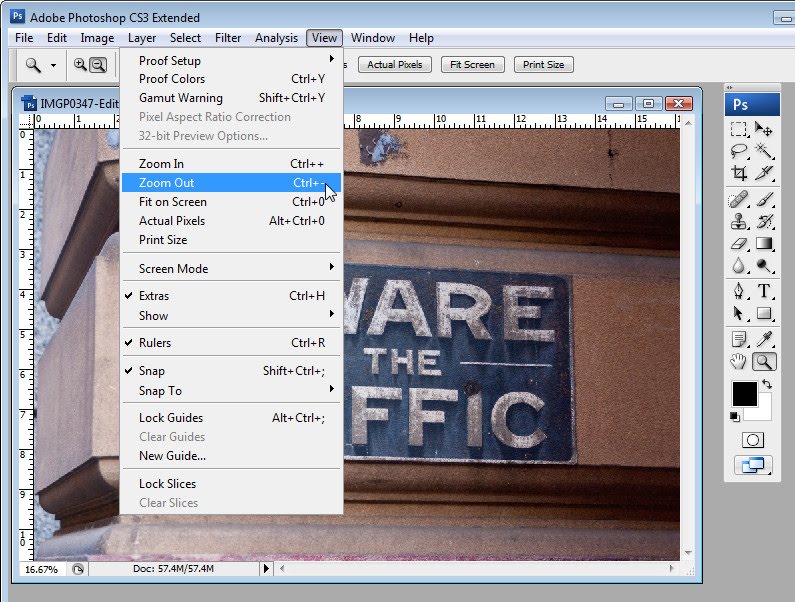Image resolution: width=795 pixels, height=602 pixels.
Task: Open the status bar info flyout arrow
Action: coord(266,569)
